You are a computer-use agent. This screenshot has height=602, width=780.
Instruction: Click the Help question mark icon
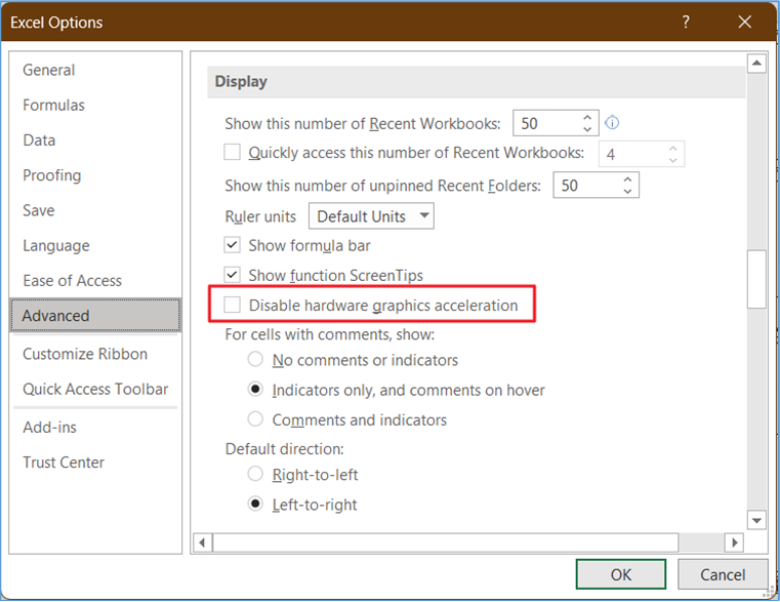(x=686, y=22)
